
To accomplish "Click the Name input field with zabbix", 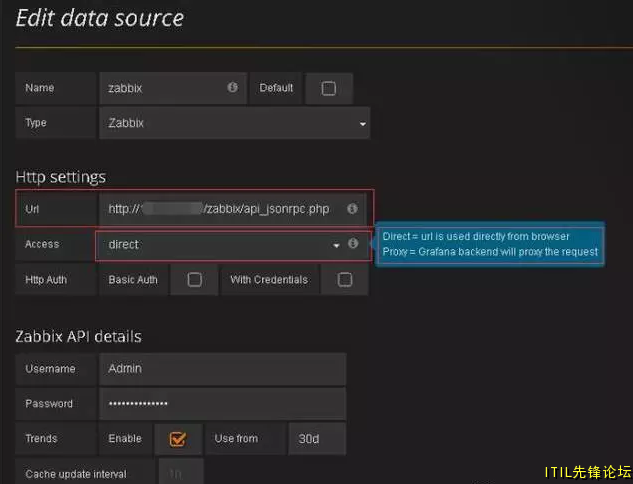I will (x=173, y=88).
